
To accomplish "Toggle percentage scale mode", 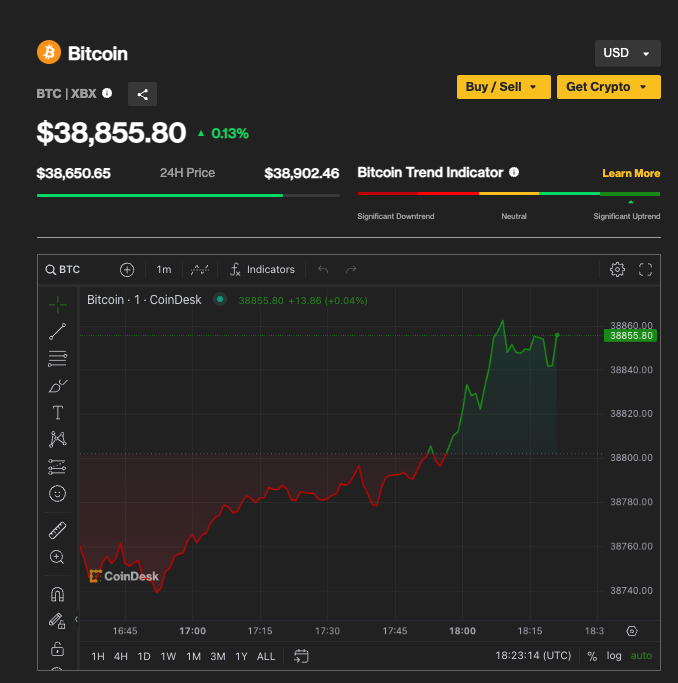I will point(592,656).
